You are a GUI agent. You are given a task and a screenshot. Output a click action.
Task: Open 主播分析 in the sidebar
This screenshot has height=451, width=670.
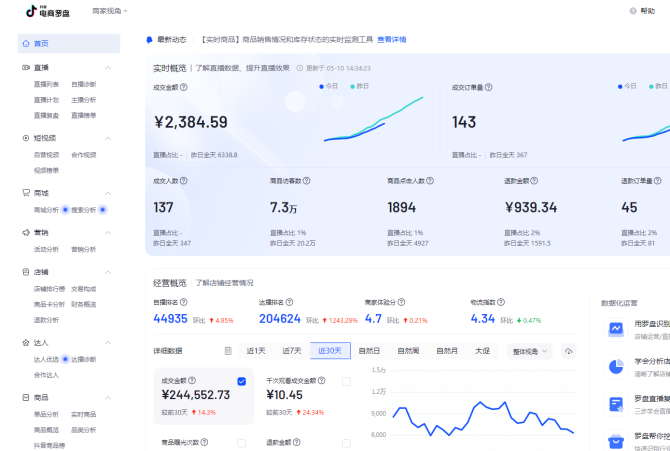84,100
